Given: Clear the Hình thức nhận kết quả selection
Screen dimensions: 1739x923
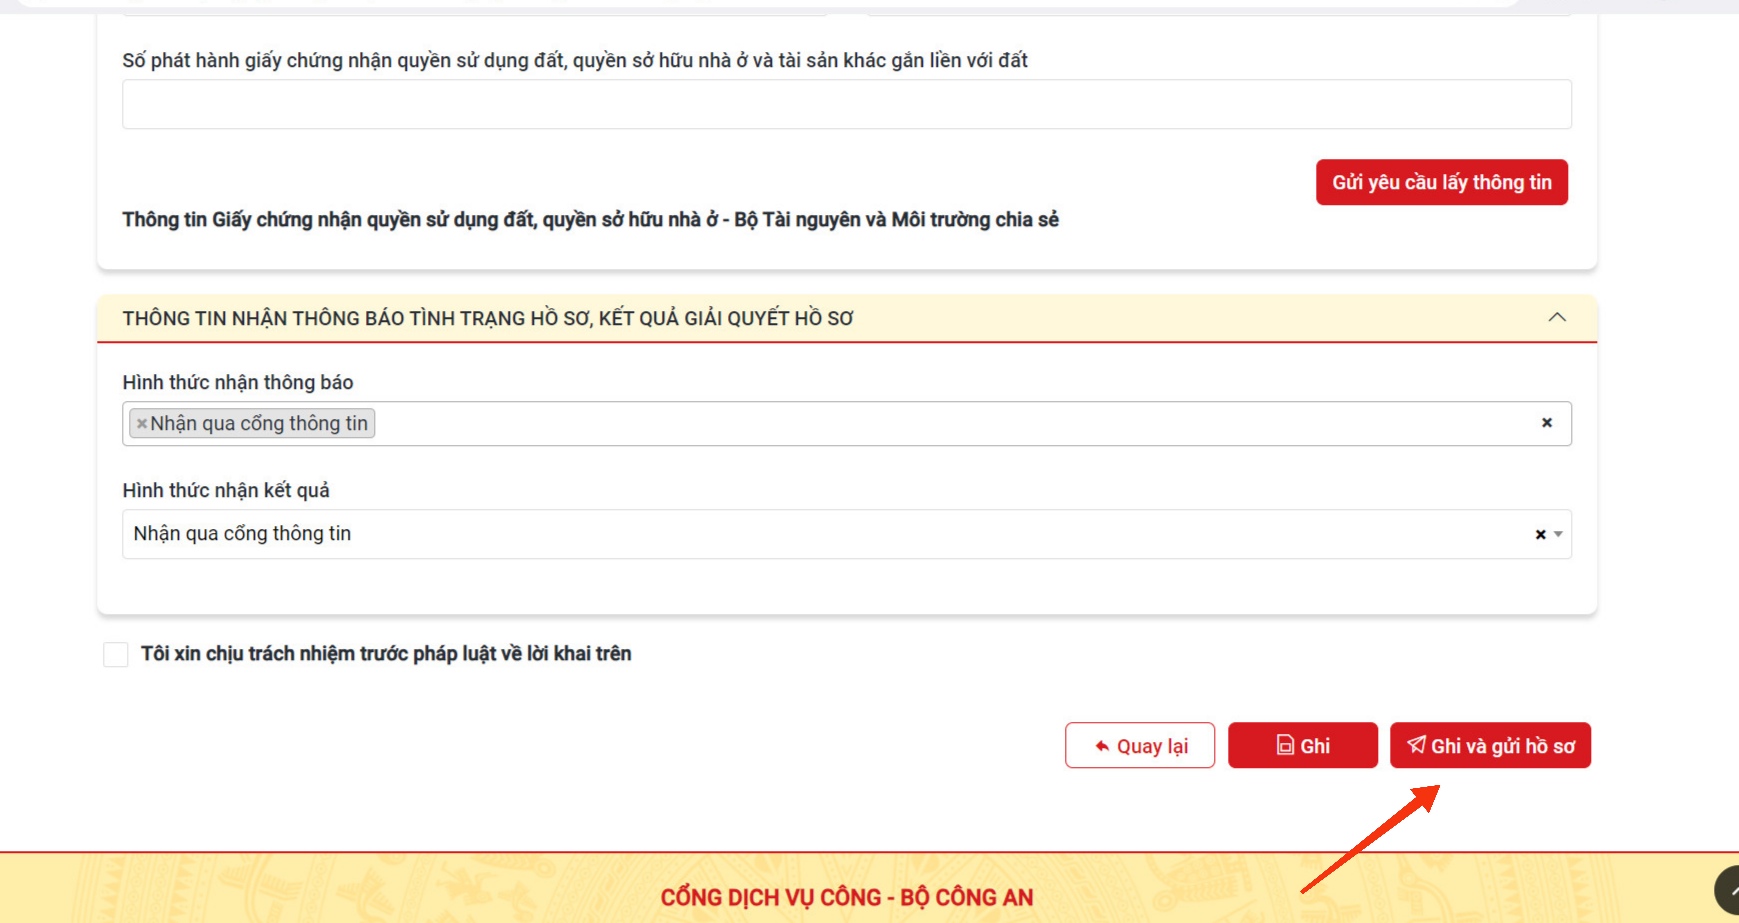Looking at the screenshot, I should pyautogui.click(x=1540, y=534).
